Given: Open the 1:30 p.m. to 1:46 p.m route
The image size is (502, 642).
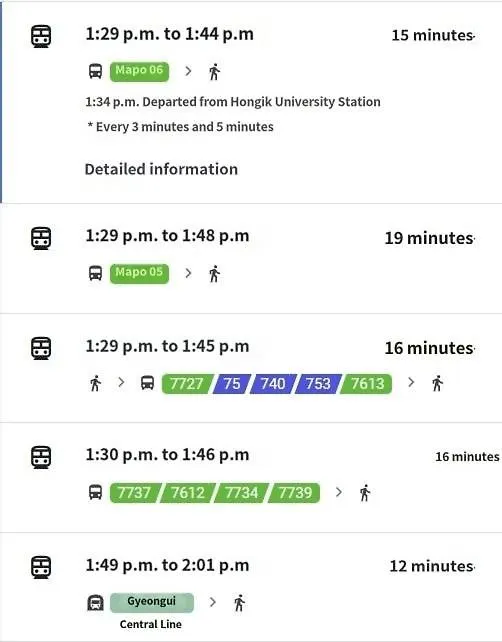Looking at the screenshot, I should click(x=251, y=477).
